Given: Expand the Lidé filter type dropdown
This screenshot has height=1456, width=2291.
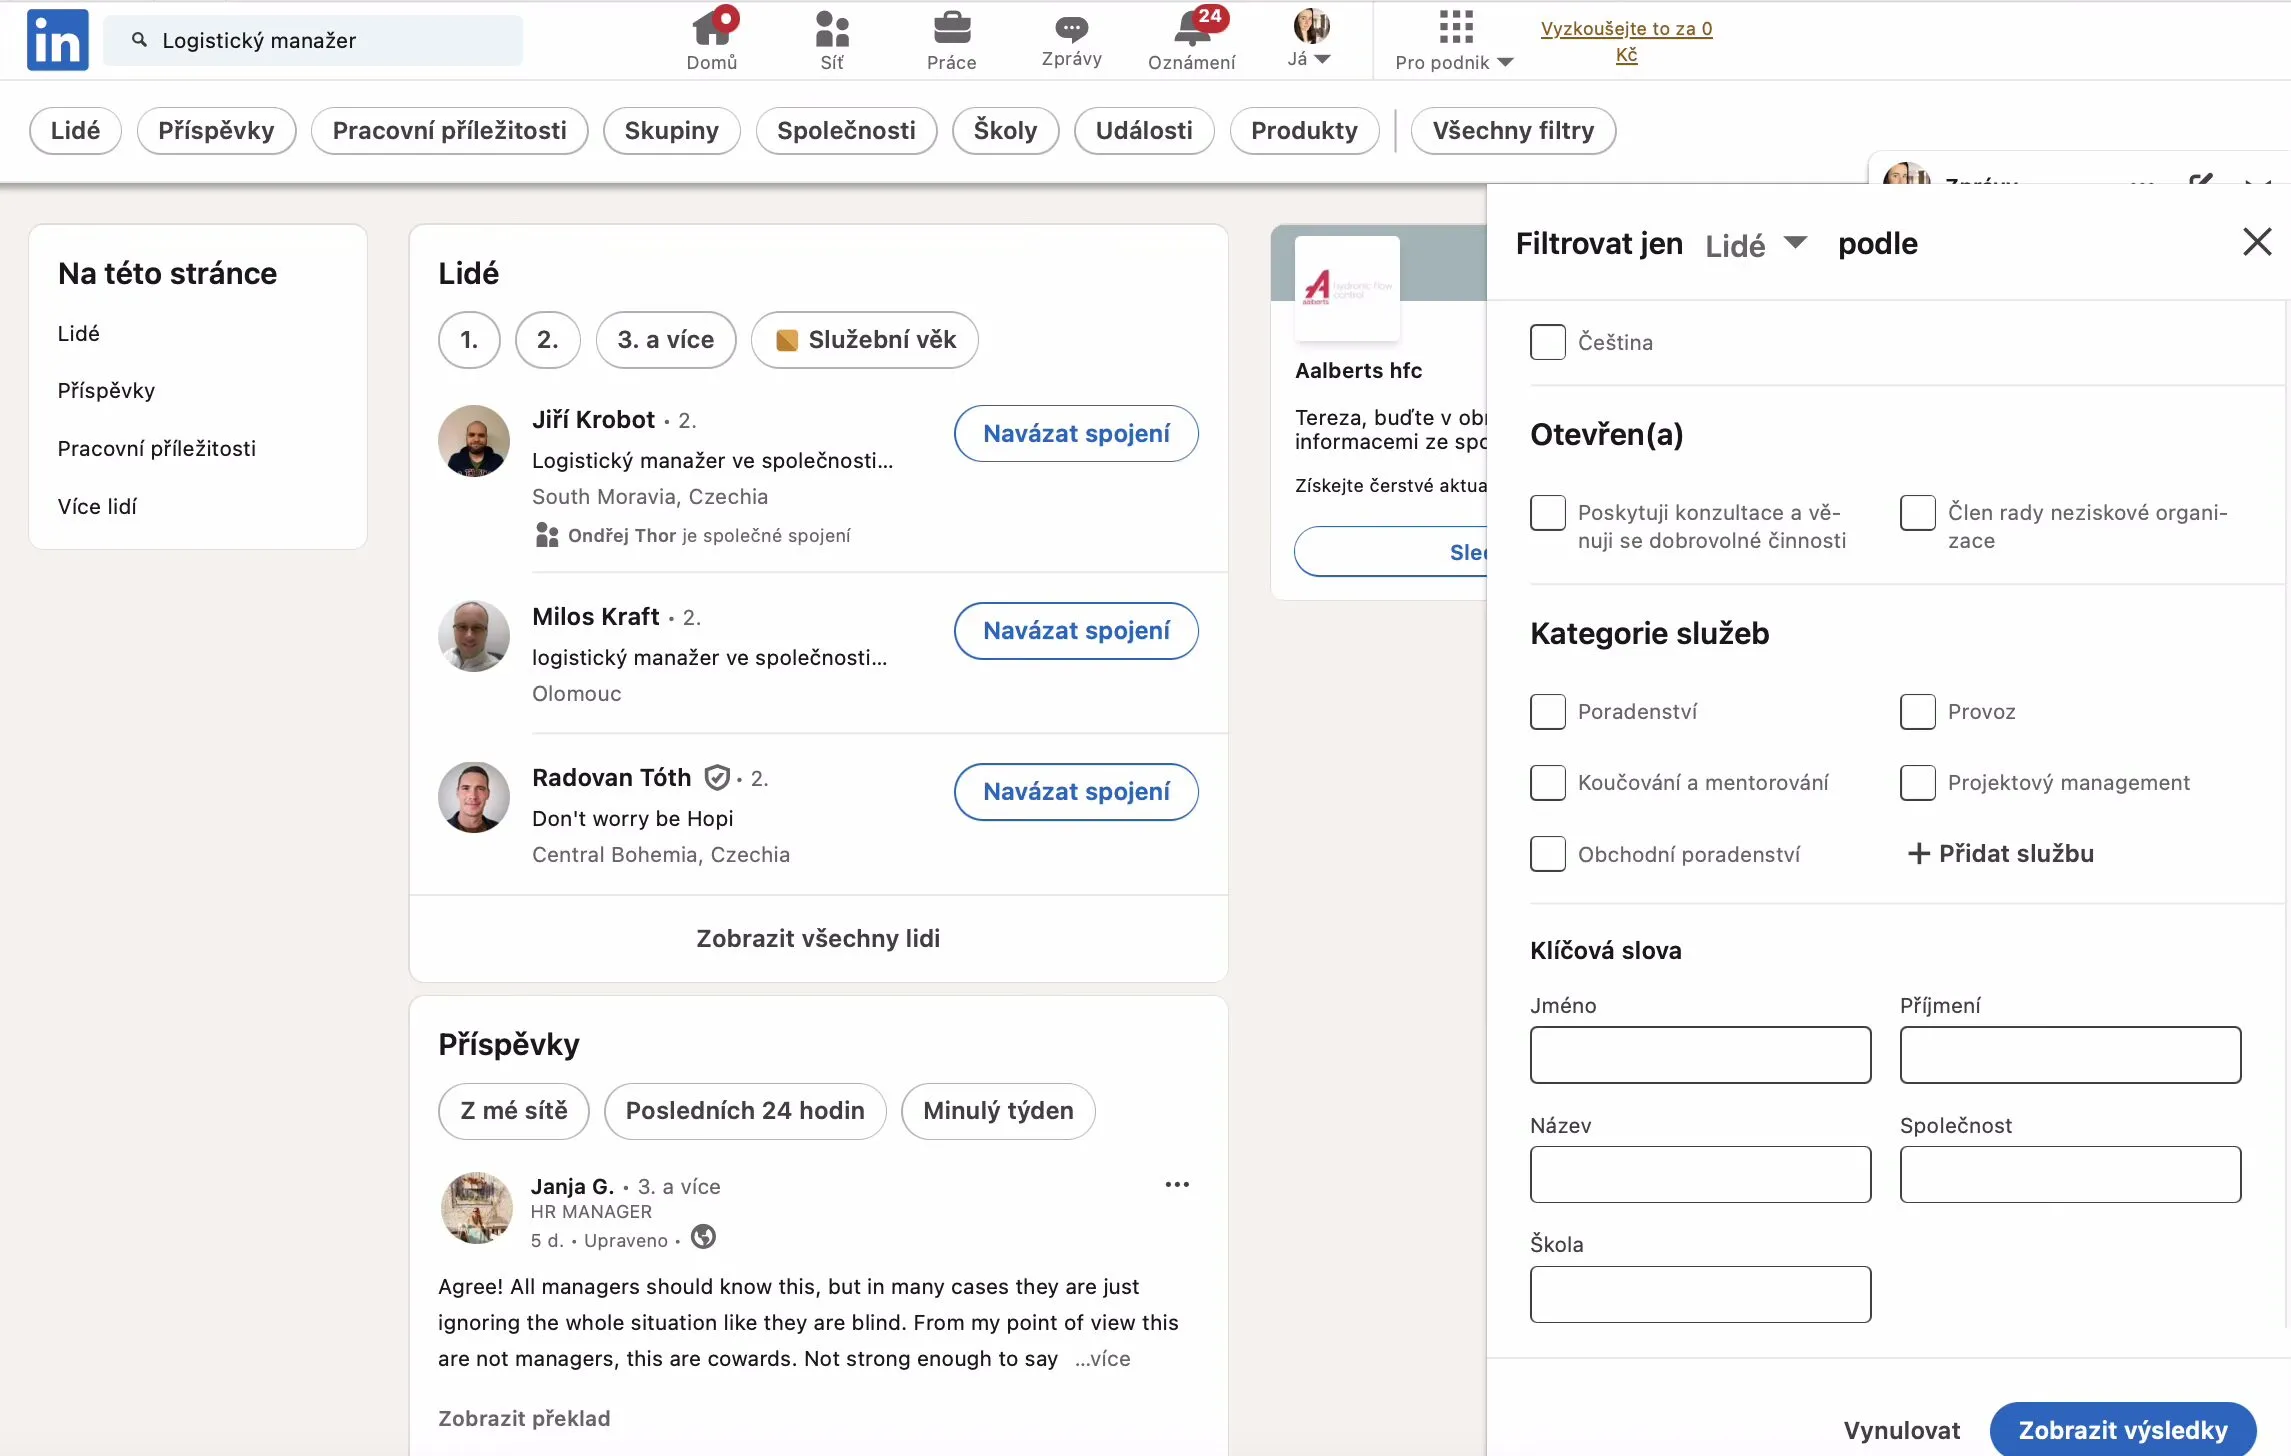Looking at the screenshot, I should coord(1755,244).
